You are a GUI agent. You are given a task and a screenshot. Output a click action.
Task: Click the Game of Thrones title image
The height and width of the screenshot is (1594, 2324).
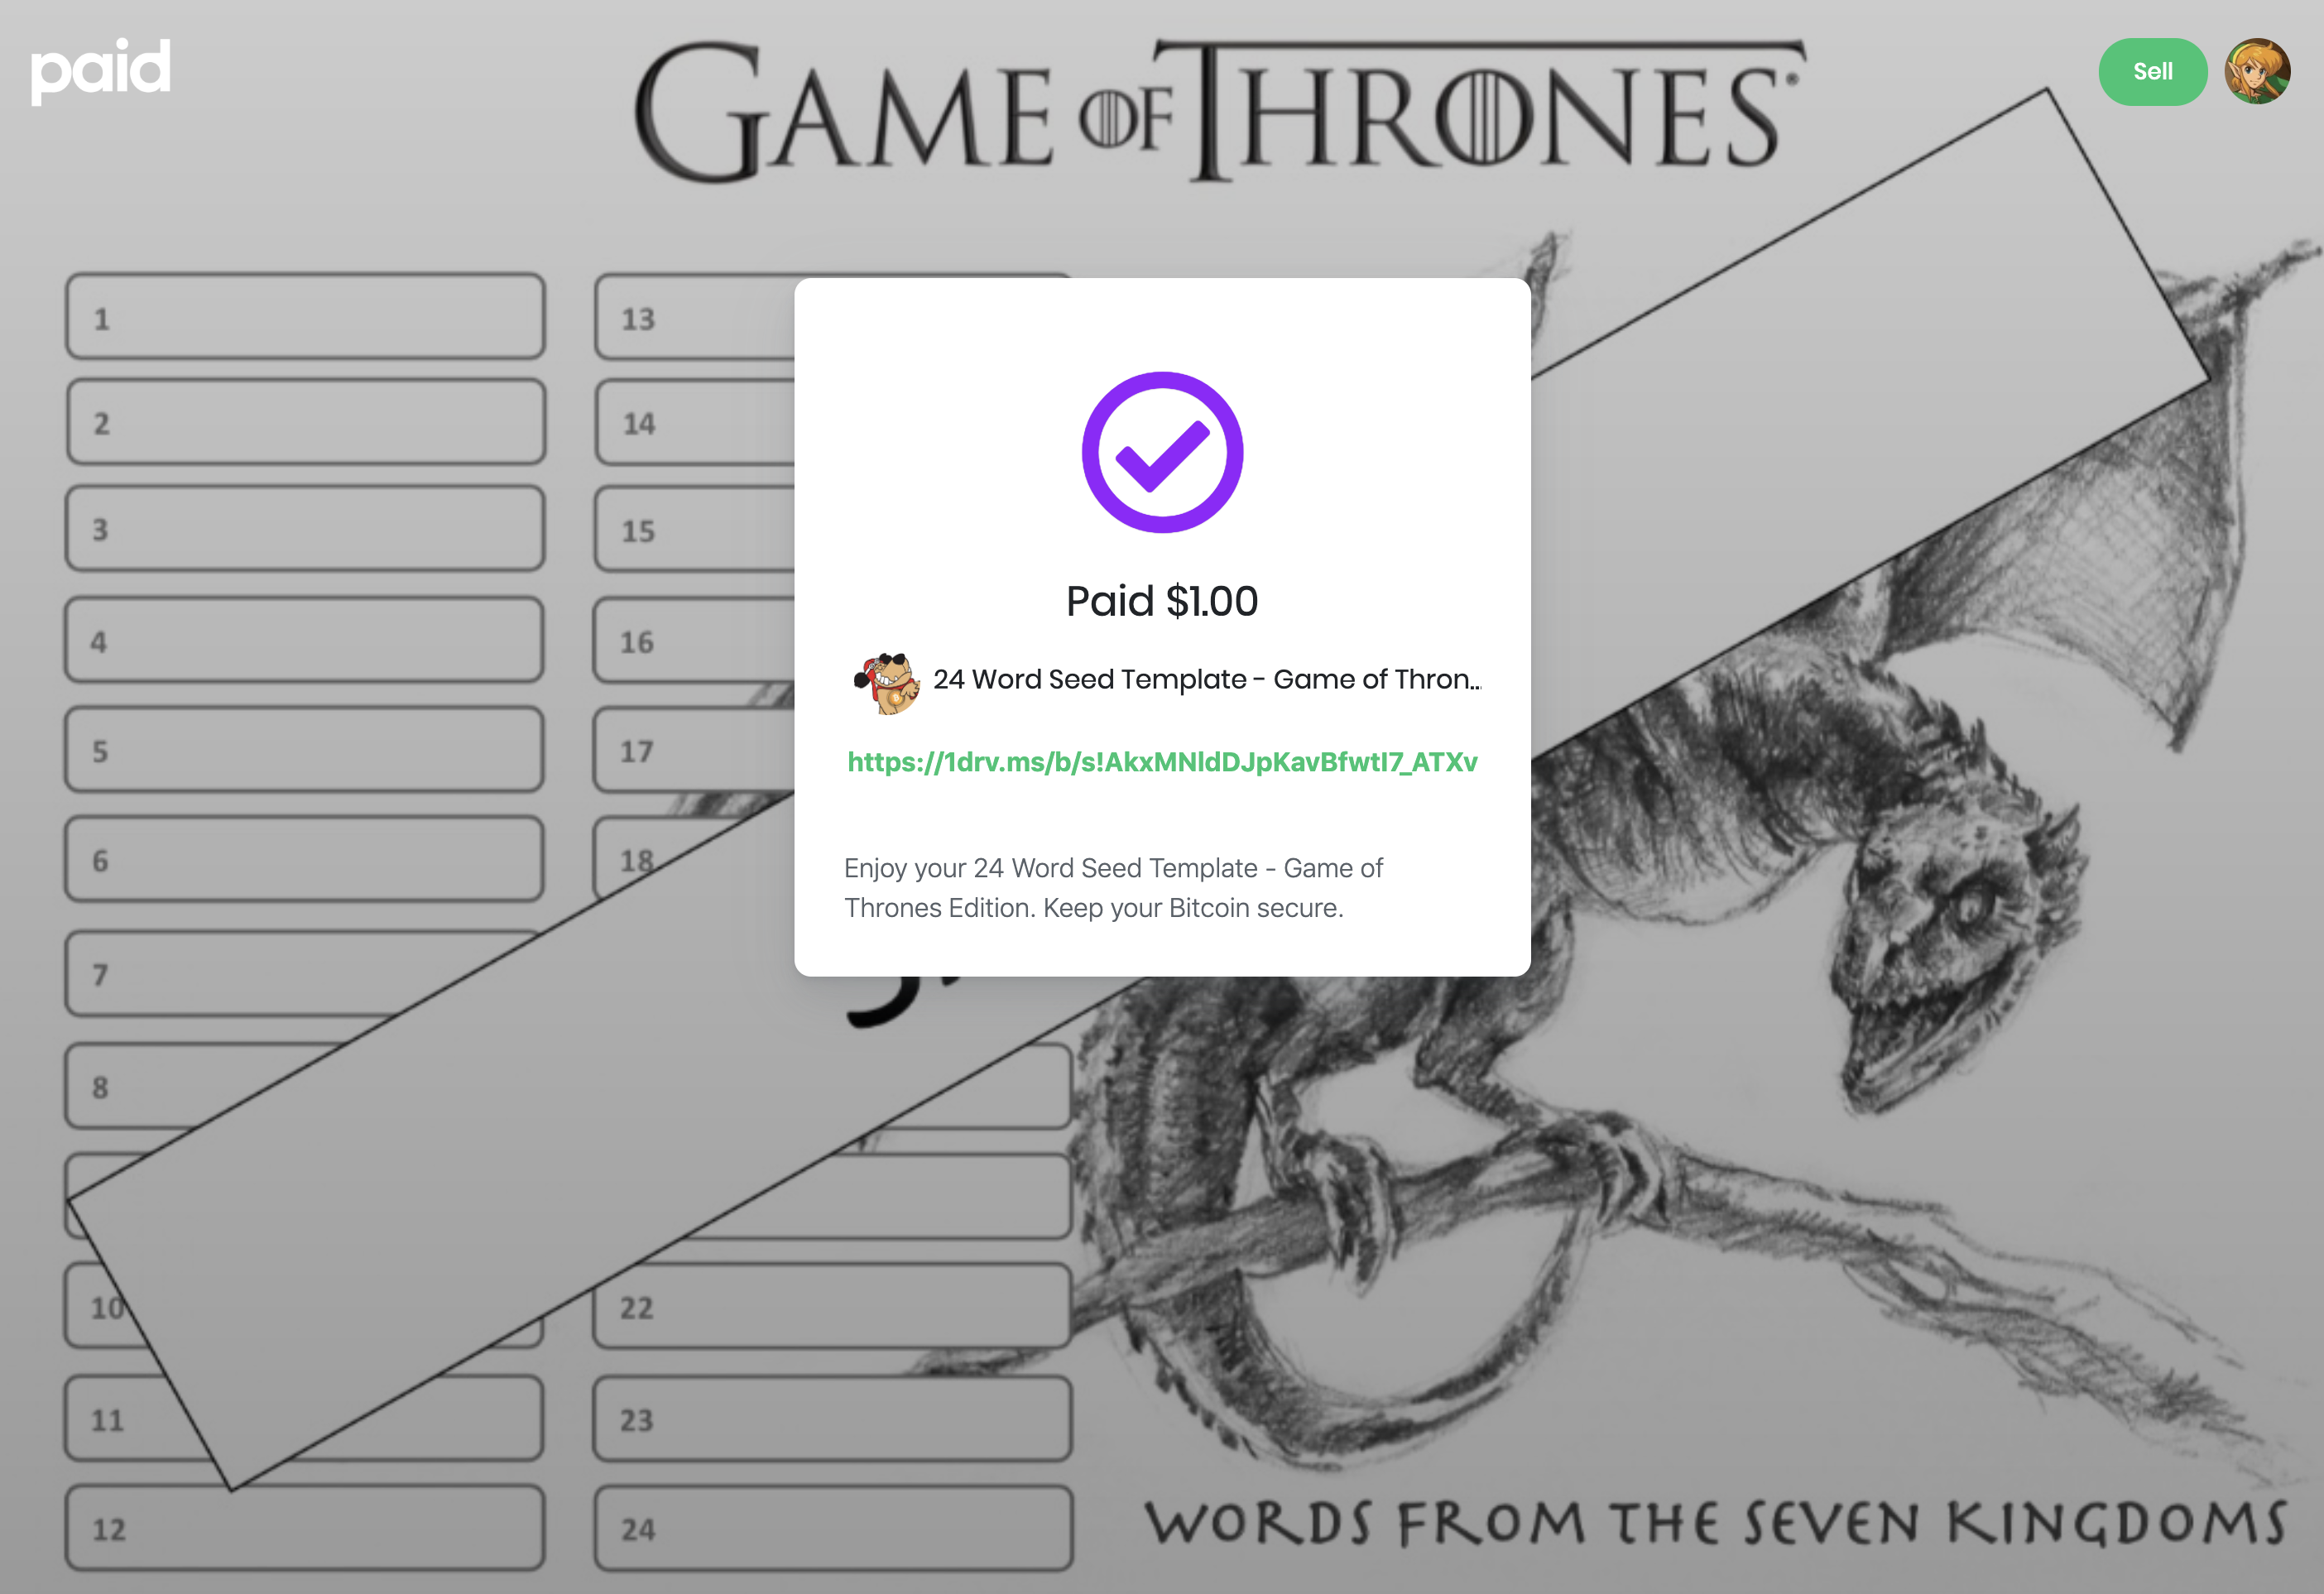[1217, 112]
